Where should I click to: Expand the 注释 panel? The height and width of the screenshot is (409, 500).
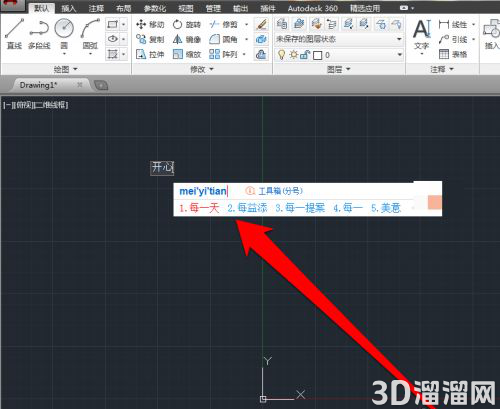[x=442, y=69]
